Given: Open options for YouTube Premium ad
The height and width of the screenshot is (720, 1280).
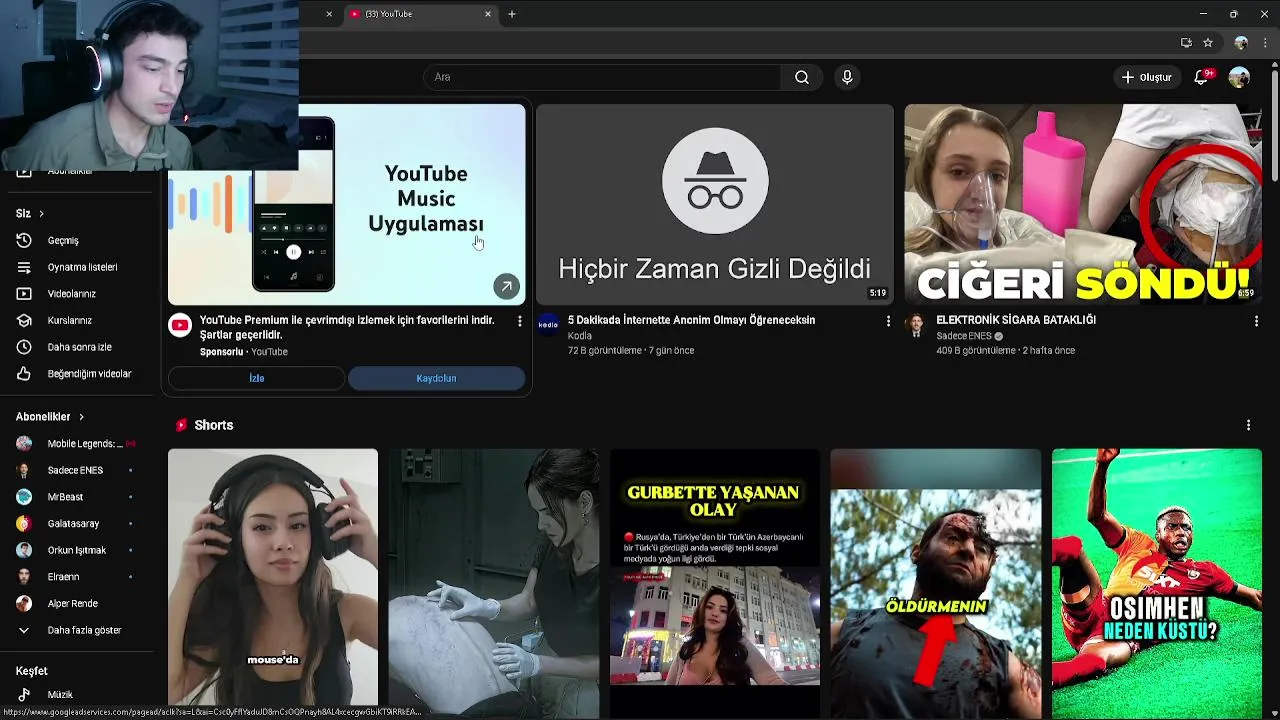Looking at the screenshot, I should point(519,321).
